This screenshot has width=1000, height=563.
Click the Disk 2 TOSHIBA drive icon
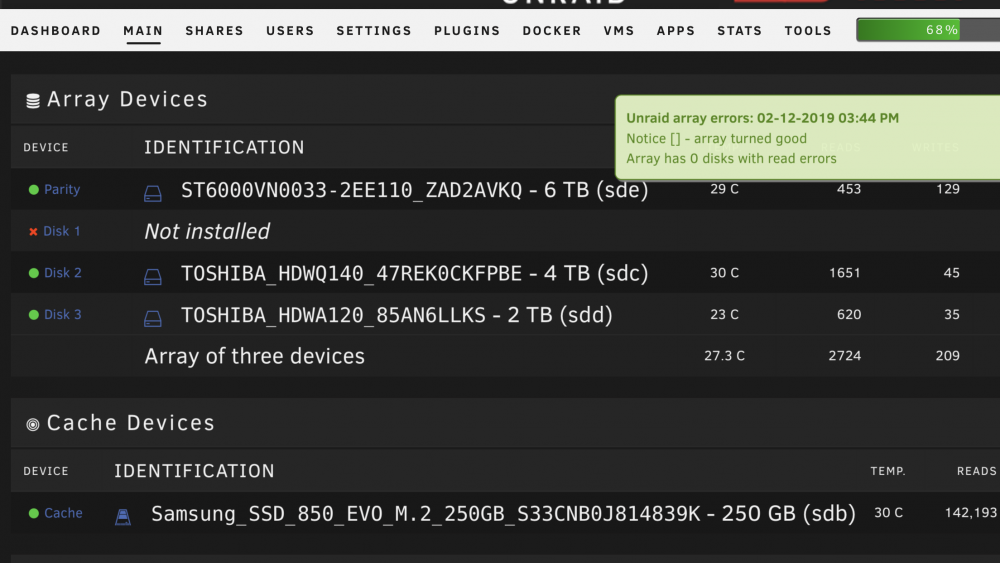point(152,276)
